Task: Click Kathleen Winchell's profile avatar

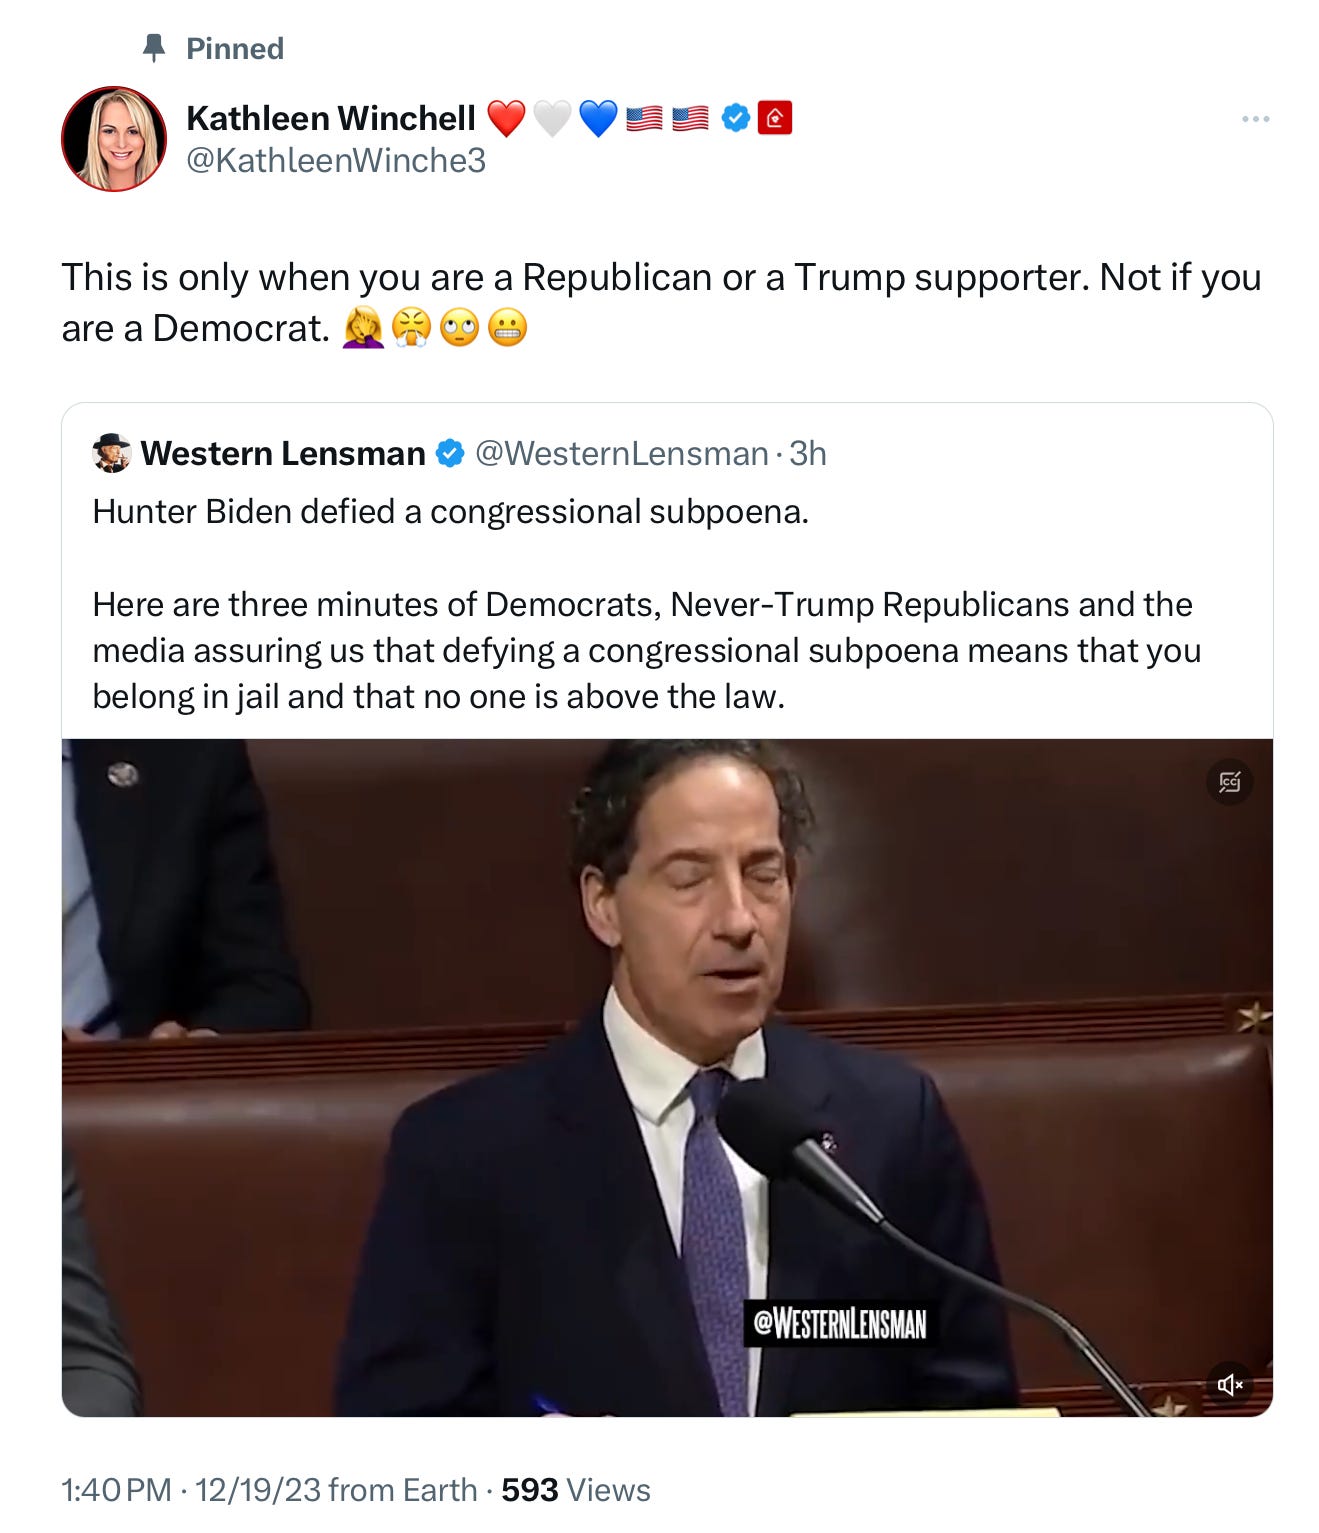Action: pos(114,138)
